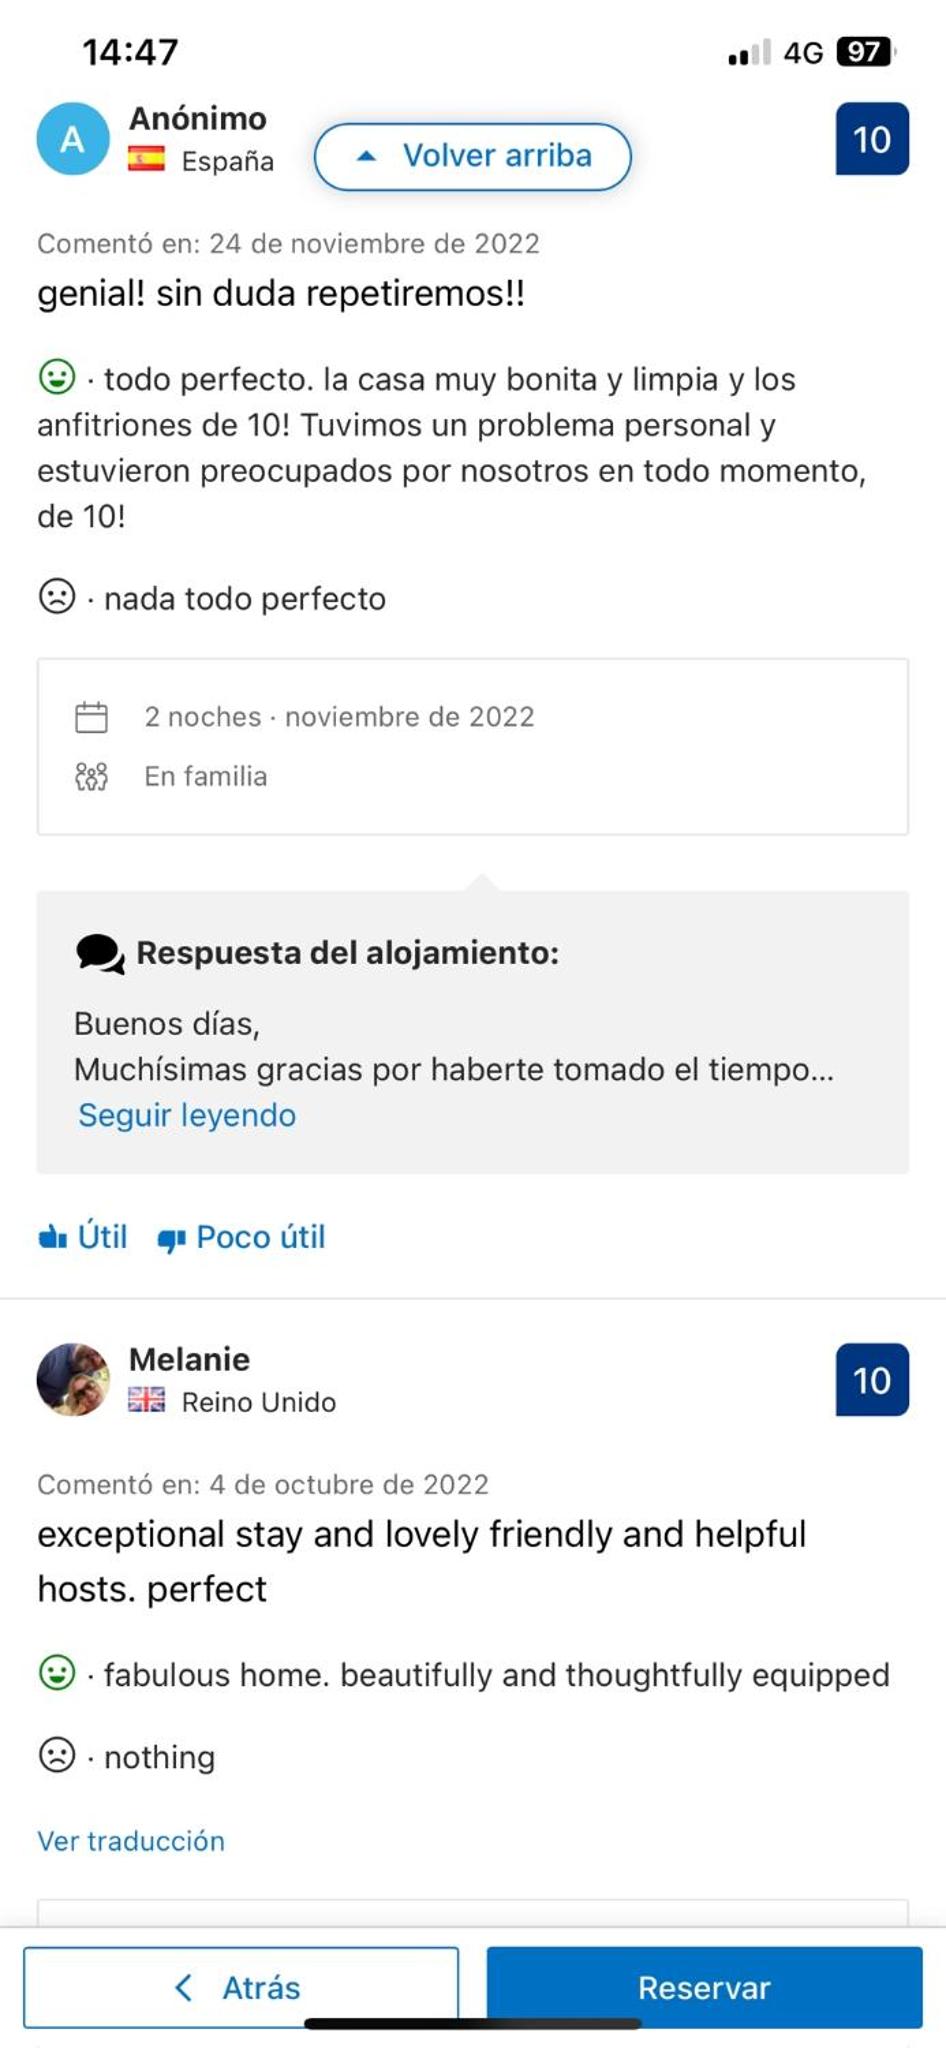
Task: Tap the battery indicator in the status bar
Action: pos(866,52)
